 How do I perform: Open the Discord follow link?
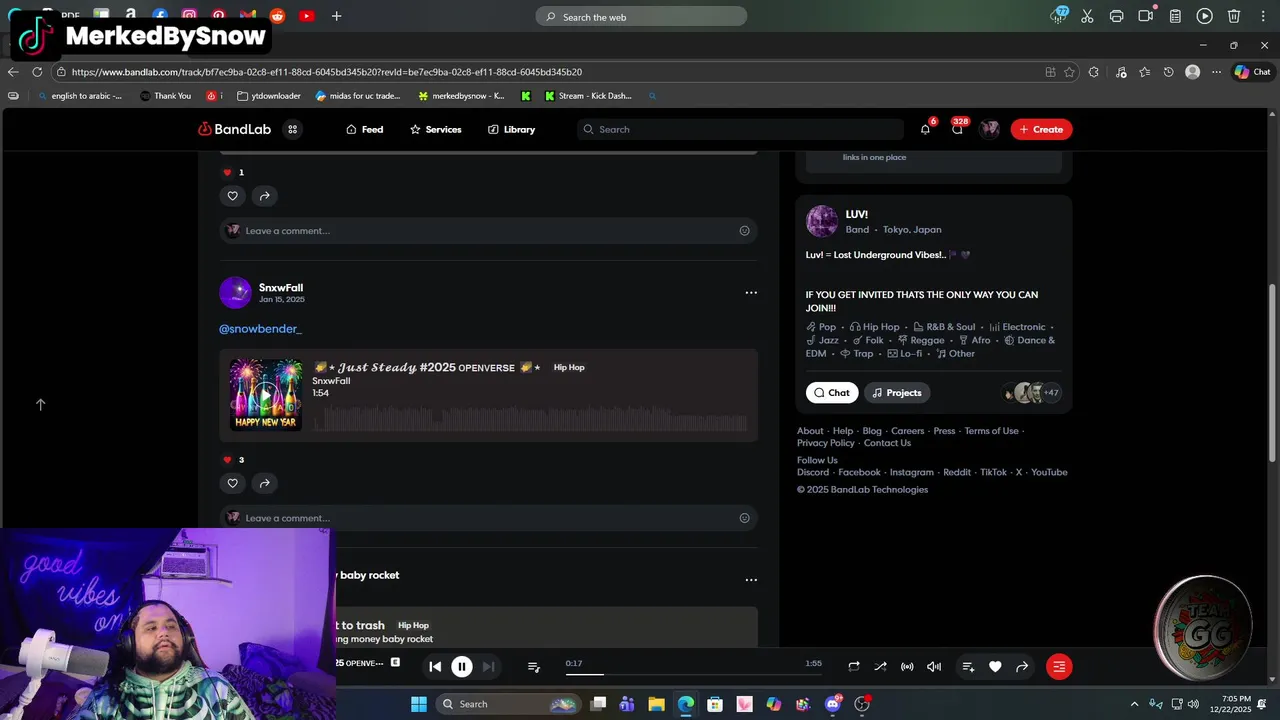point(813,472)
